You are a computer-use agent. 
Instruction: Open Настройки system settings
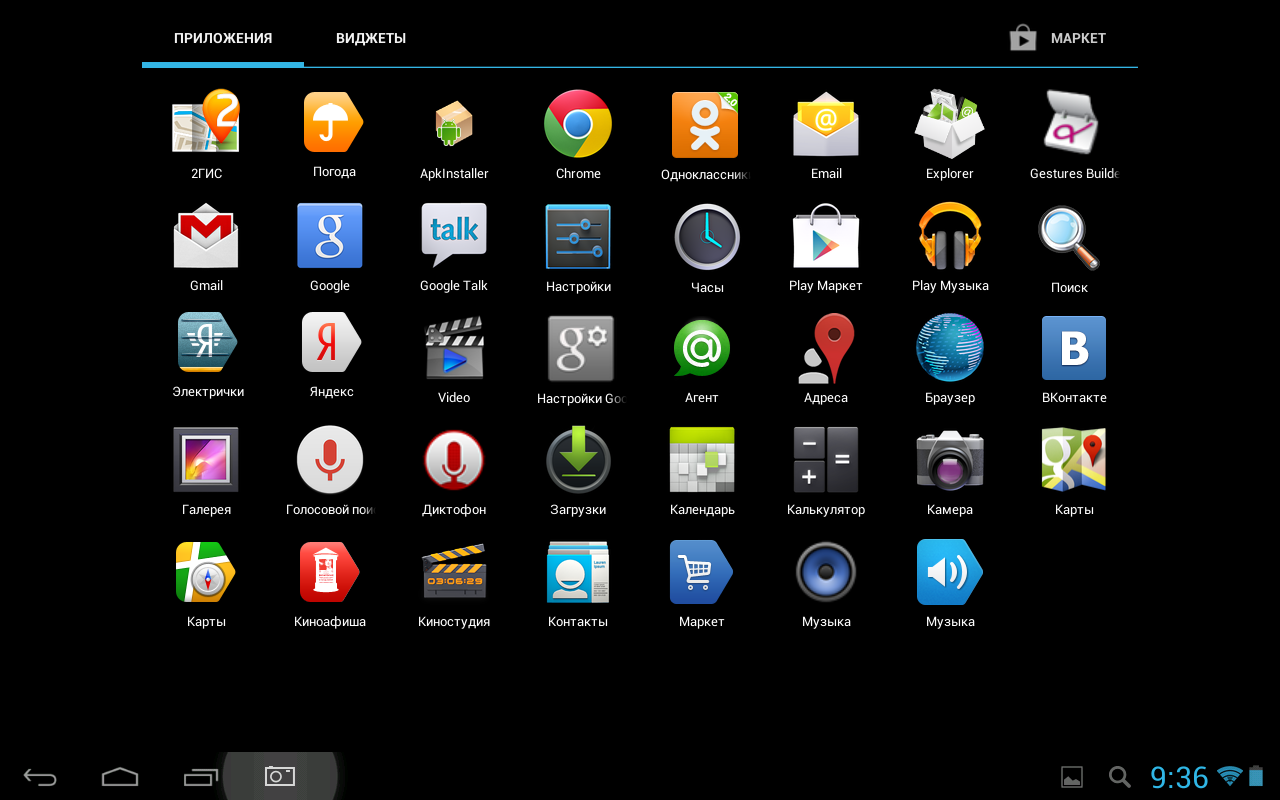click(578, 236)
